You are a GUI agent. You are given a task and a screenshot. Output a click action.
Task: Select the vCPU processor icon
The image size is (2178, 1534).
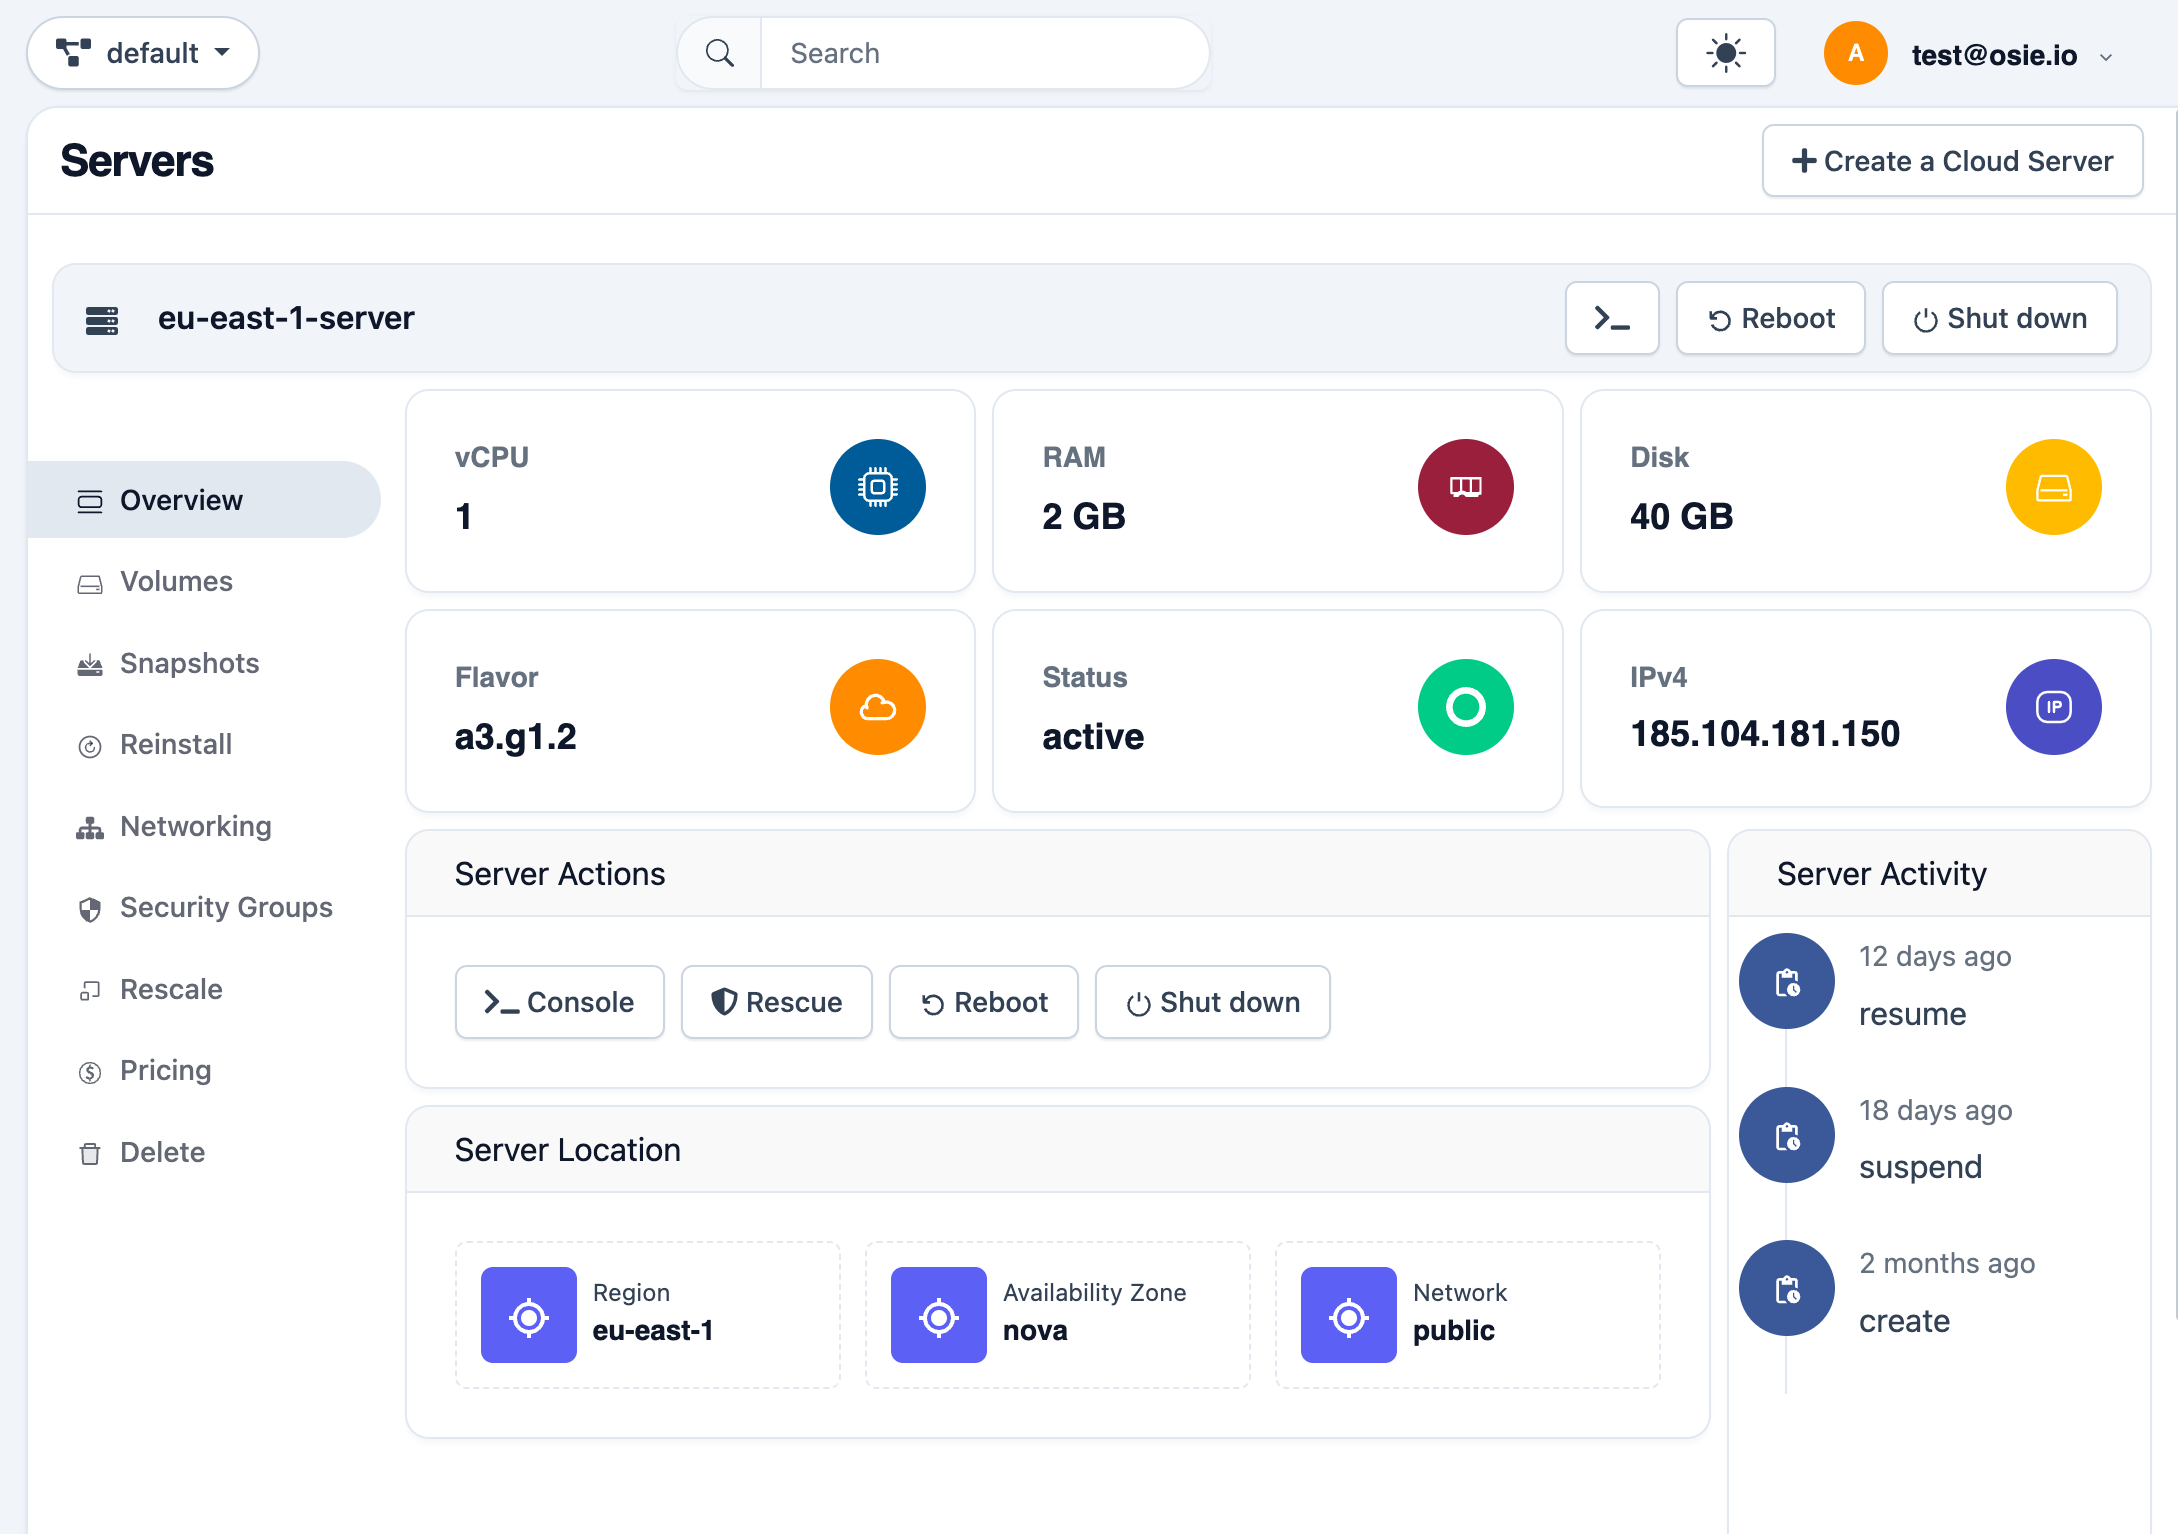pyautogui.click(x=877, y=487)
